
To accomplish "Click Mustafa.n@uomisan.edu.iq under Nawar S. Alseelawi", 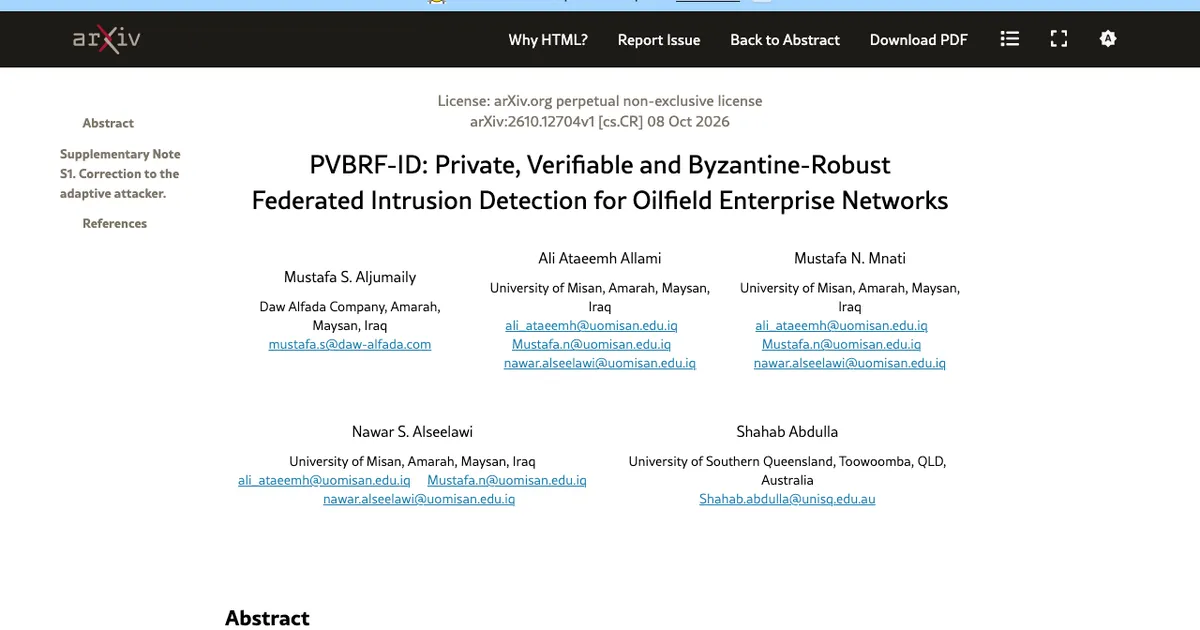I will point(507,480).
